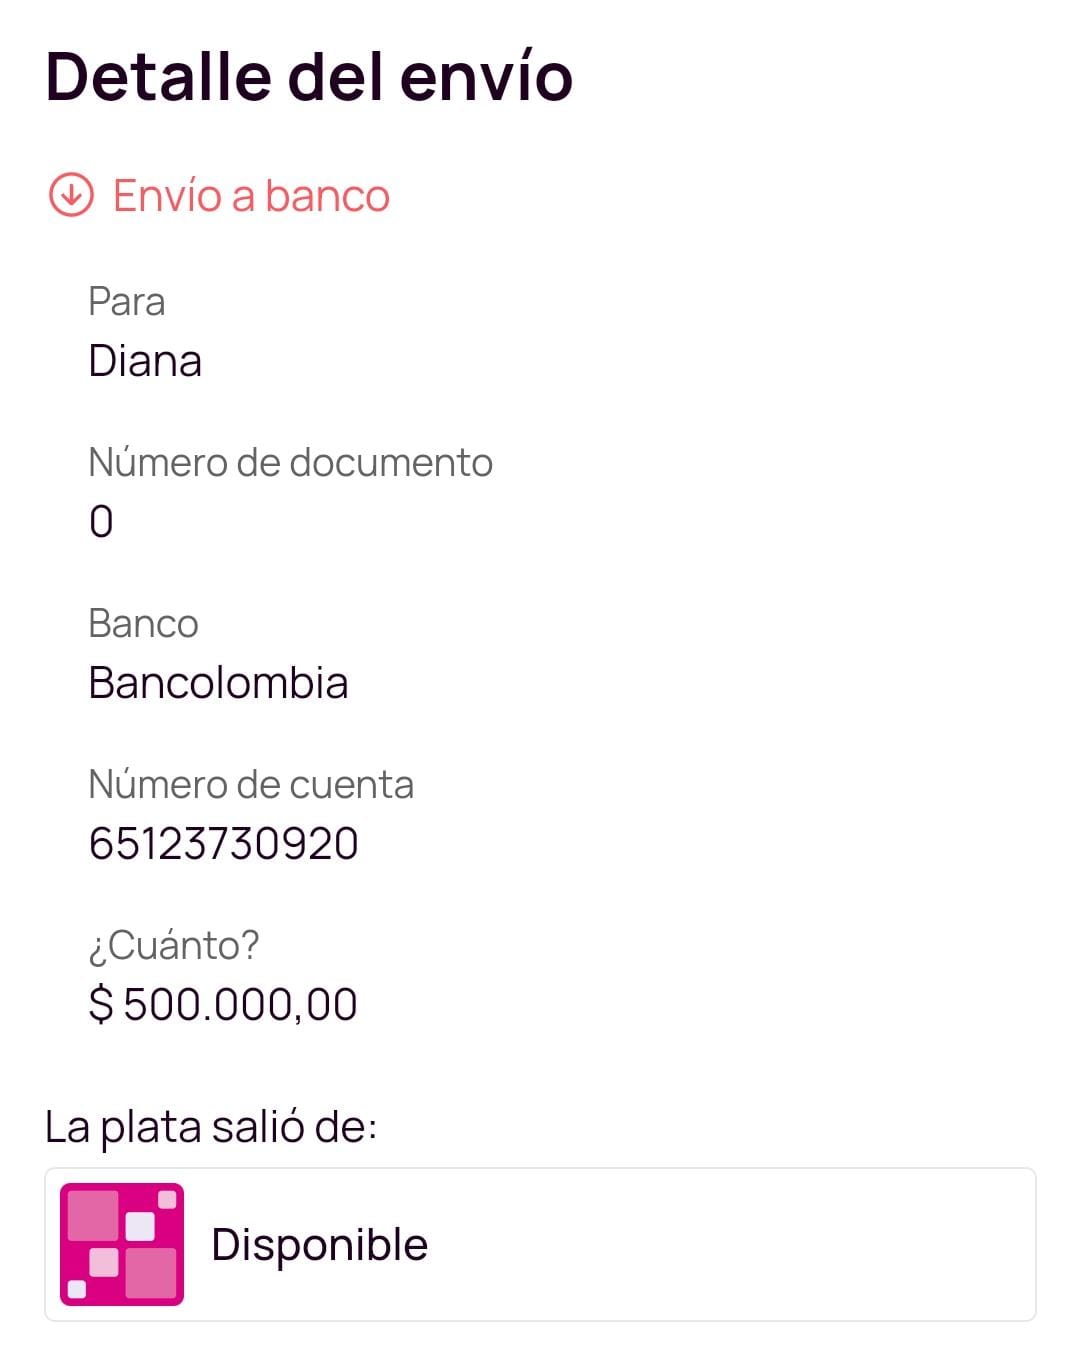Click the document number value 0
This screenshot has width=1080, height=1353.
101,522
